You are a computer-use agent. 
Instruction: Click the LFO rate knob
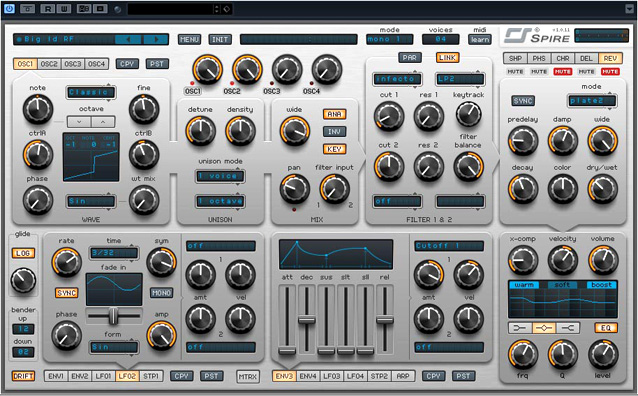[x=66, y=262]
